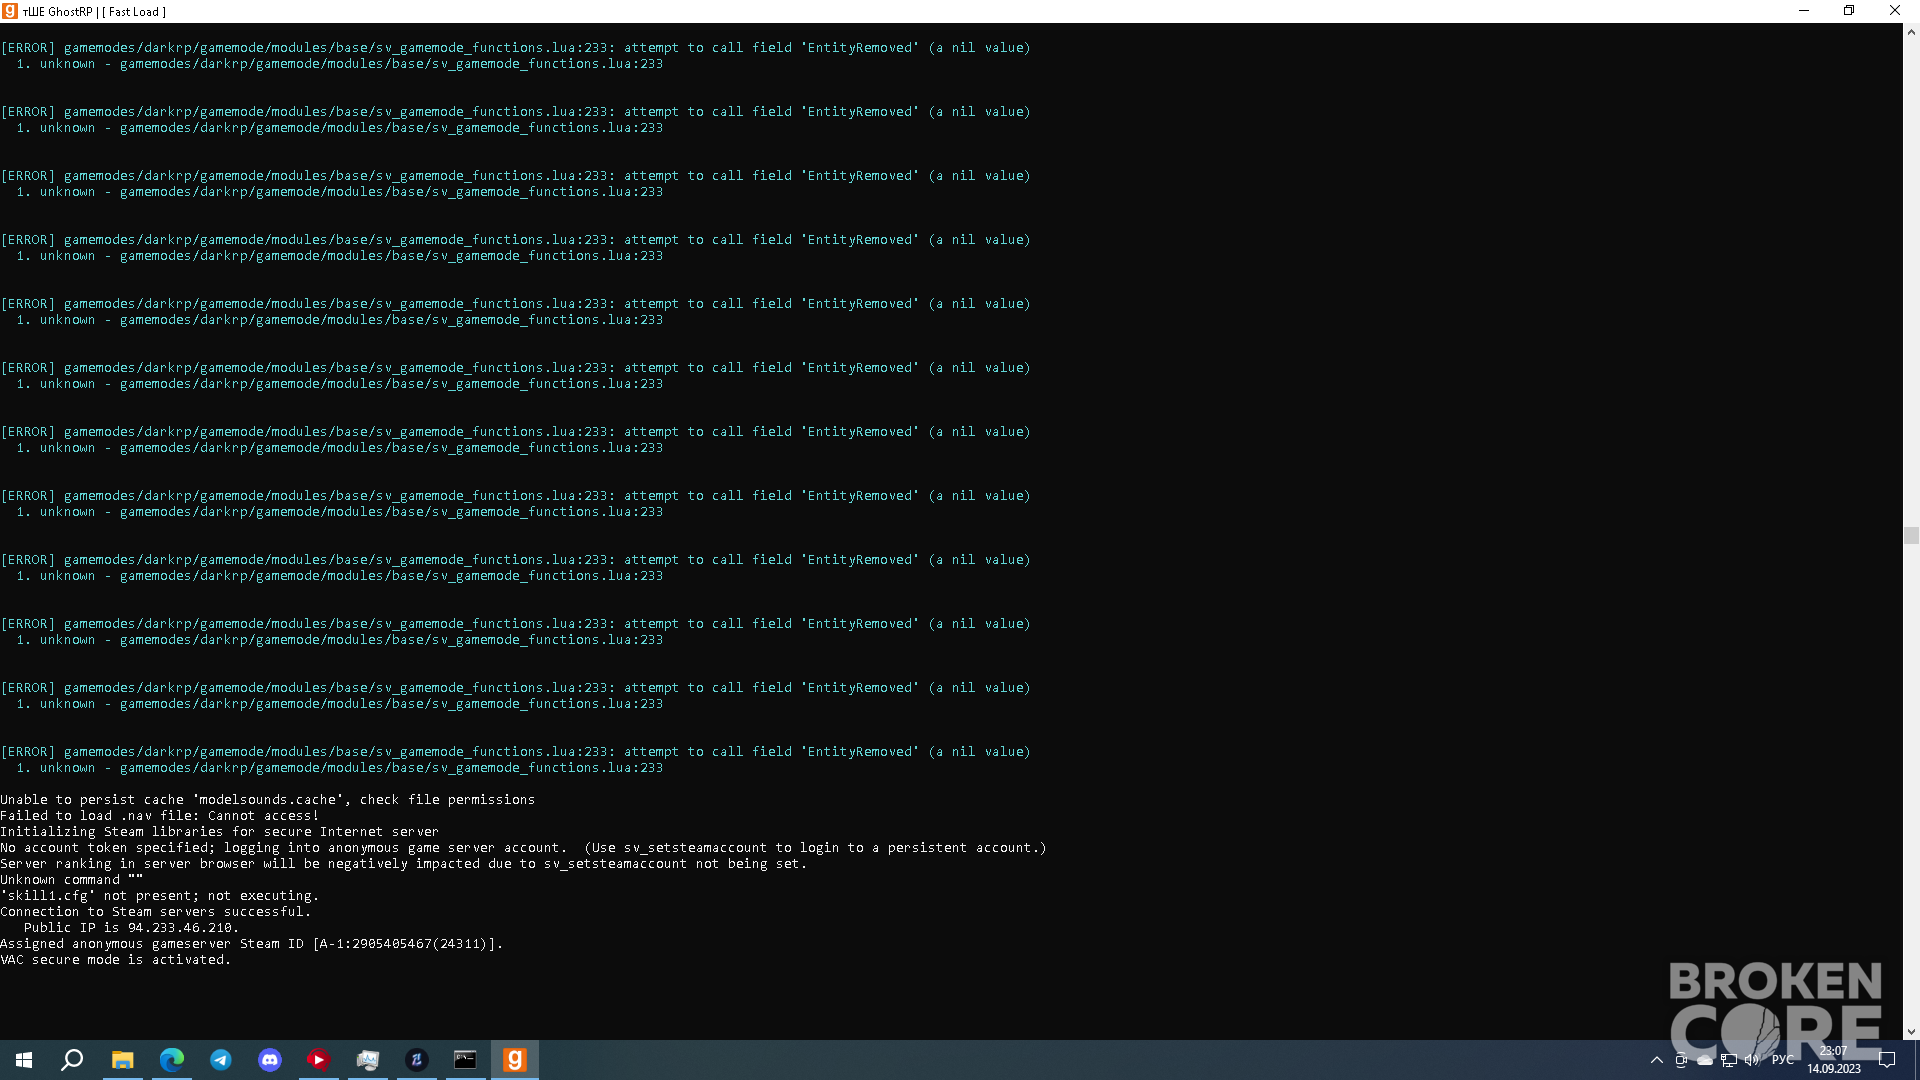Screen dimensions: 1920x1080
Task: Open the clock showing 23:07 14.09.2023
Action: click(1834, 1060)
